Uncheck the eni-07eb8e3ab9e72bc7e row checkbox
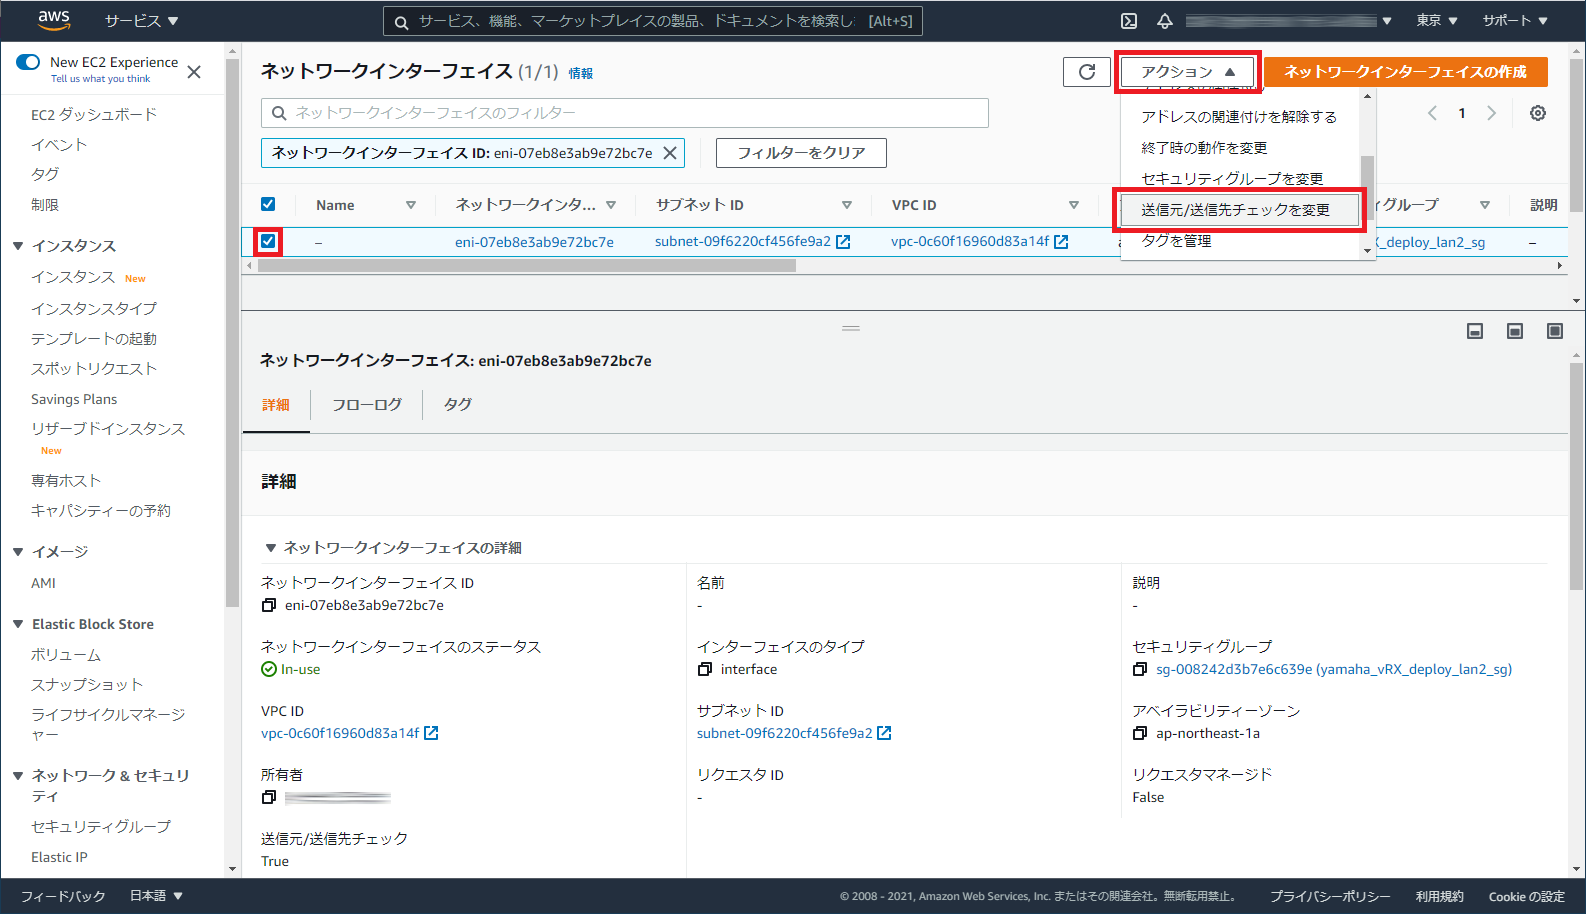1586x914 pixels. point(268,241)
